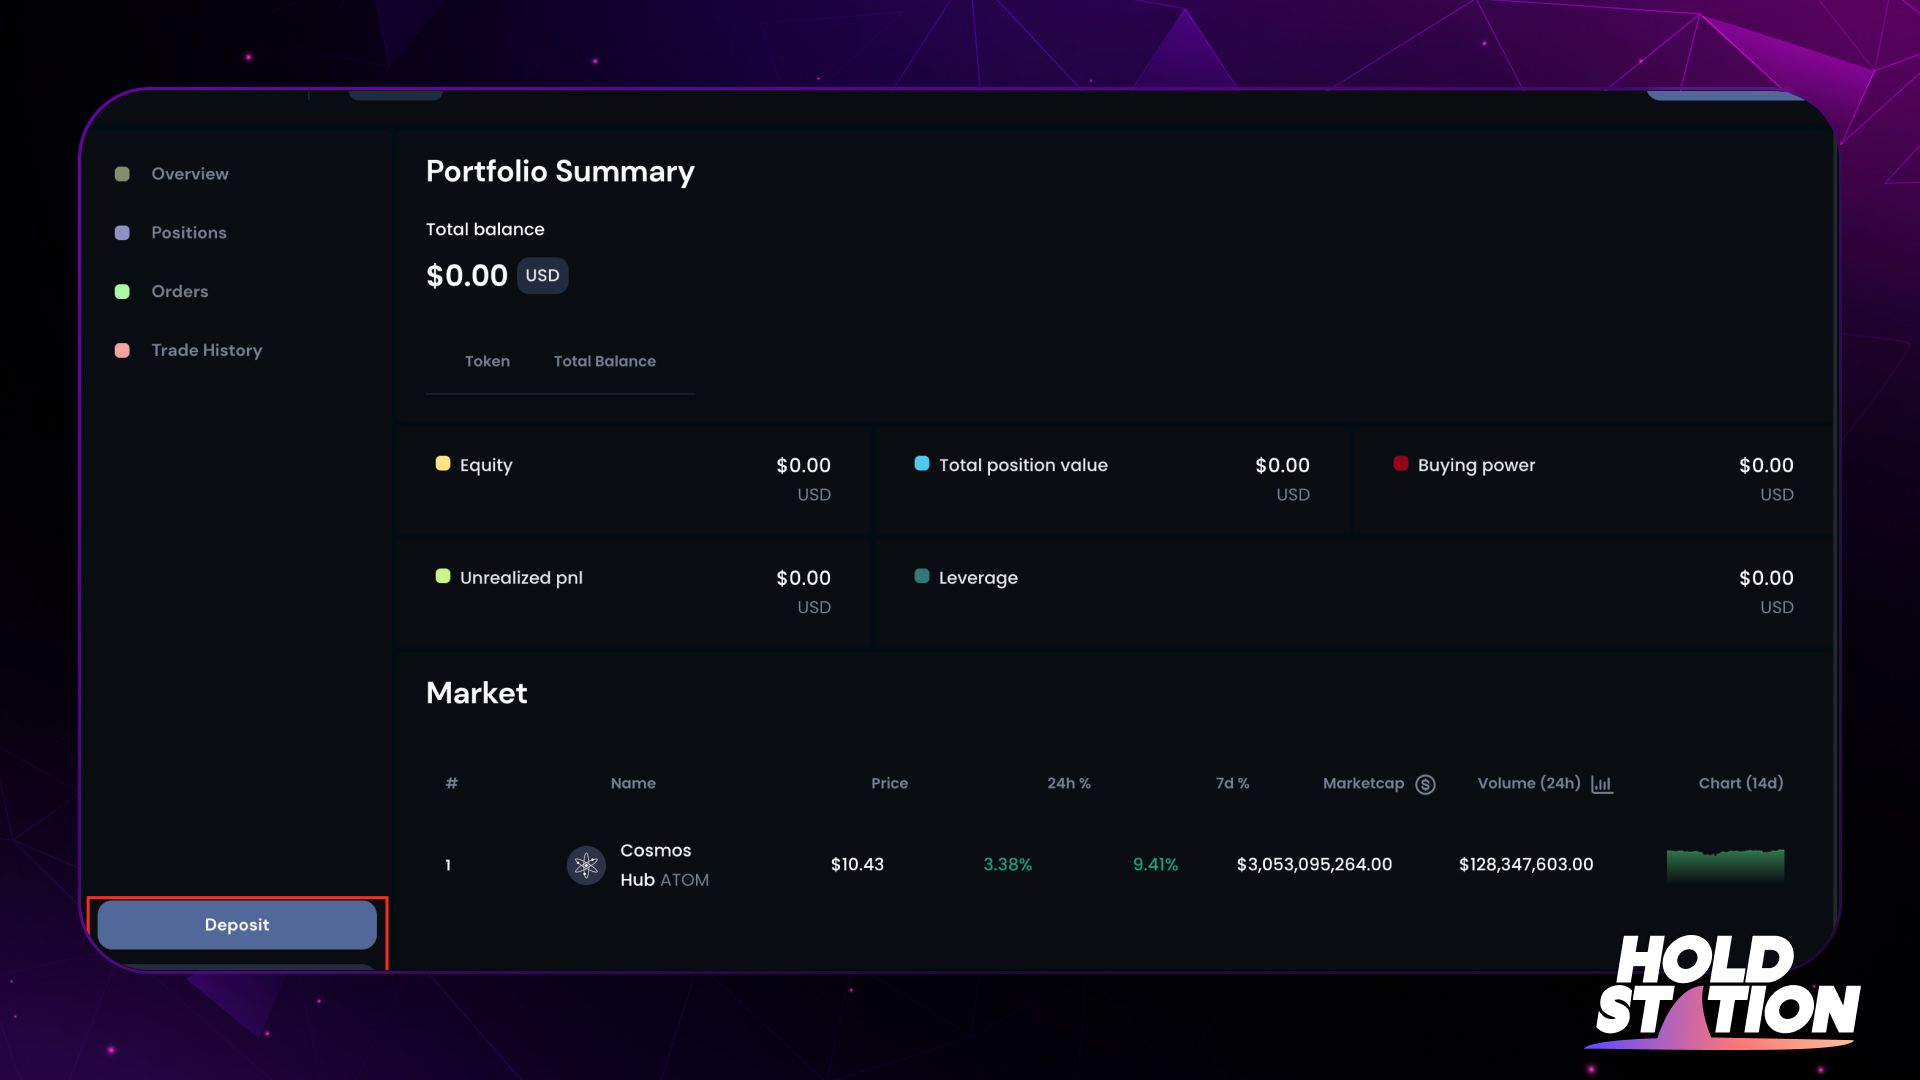The image size is (1920, 1080).
Task: Click the Market section heading
Action: [476, 694]
